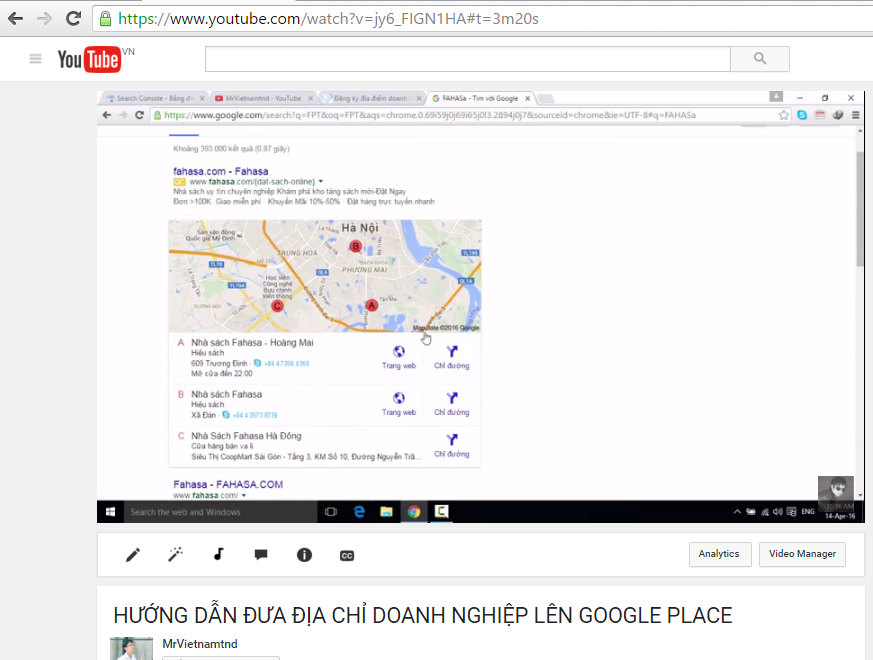This screenshot has width=873, height=660.
Task: Click the ENG language indicator
Action: pyautogui.click(x=808, y=512)
